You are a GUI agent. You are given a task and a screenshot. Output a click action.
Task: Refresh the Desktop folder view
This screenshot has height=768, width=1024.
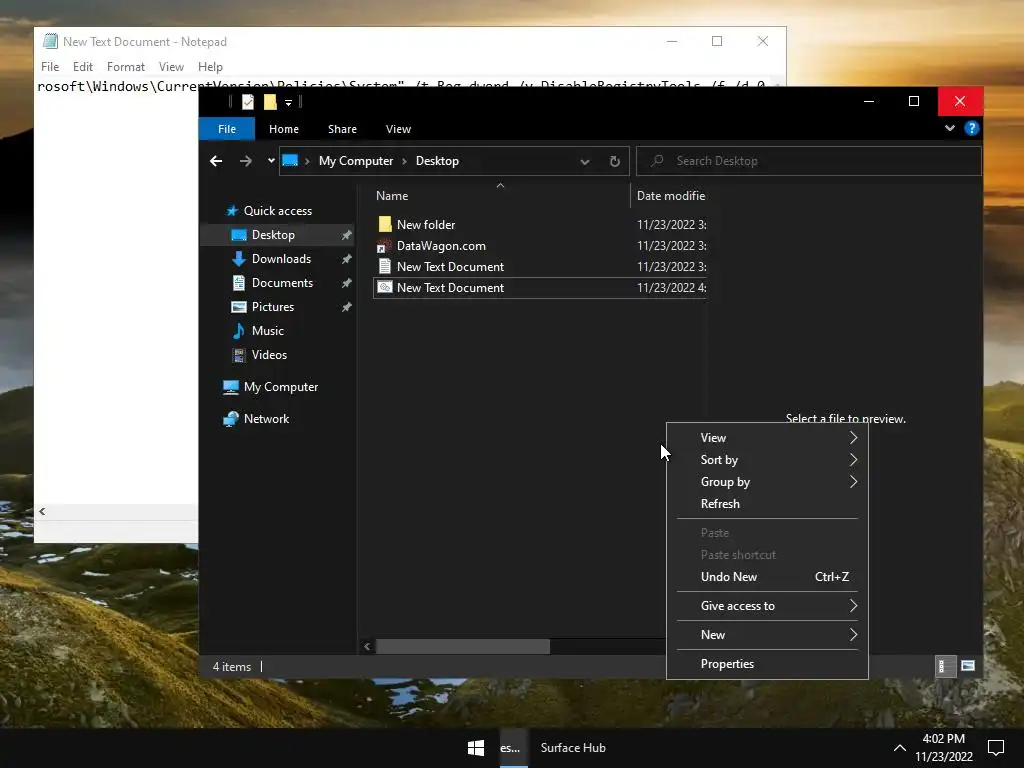pyautogui.click(x=615, y=161)
